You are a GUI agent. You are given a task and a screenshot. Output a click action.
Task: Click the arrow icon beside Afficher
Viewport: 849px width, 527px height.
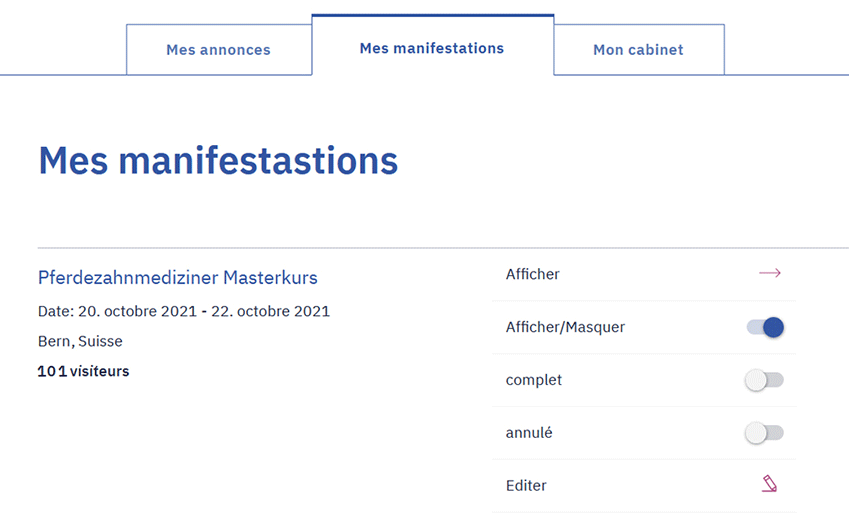(x=769, y=274)
